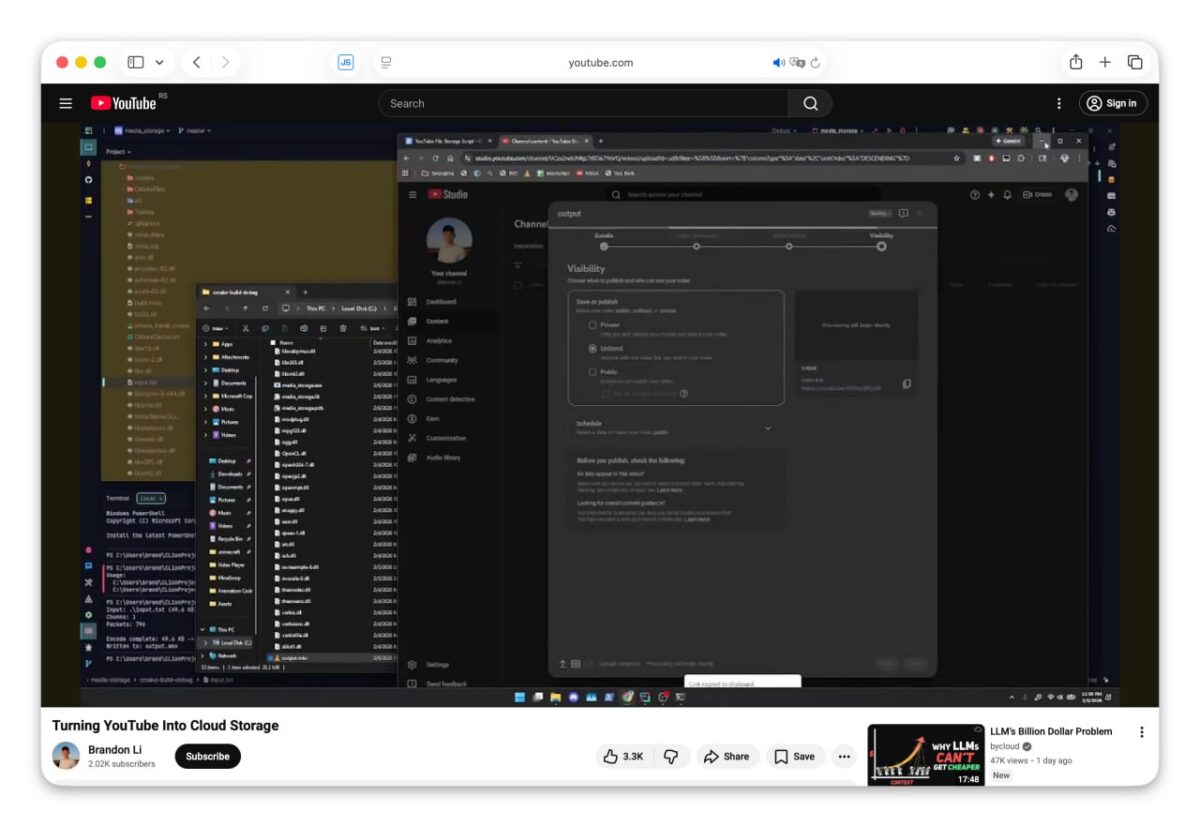The width and height of the screenshot is (1200, 827).
Task: Open the YouTube guide hamburger menu
Action: 64,103
